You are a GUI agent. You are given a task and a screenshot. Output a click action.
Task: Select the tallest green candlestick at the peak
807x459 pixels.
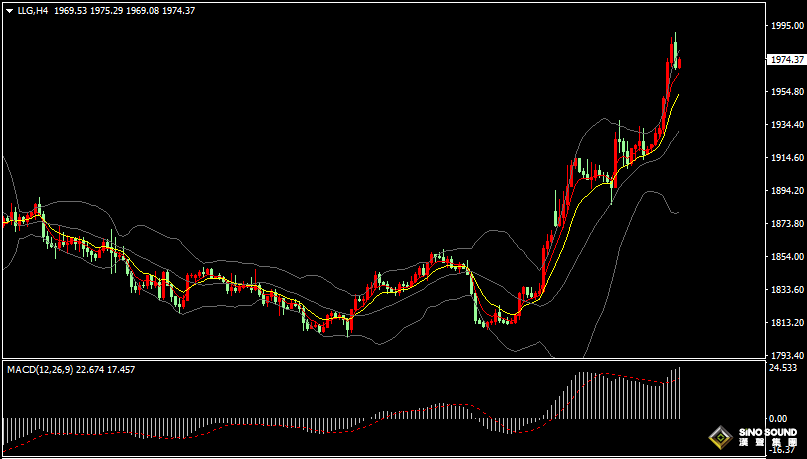[x=675, y=45]
